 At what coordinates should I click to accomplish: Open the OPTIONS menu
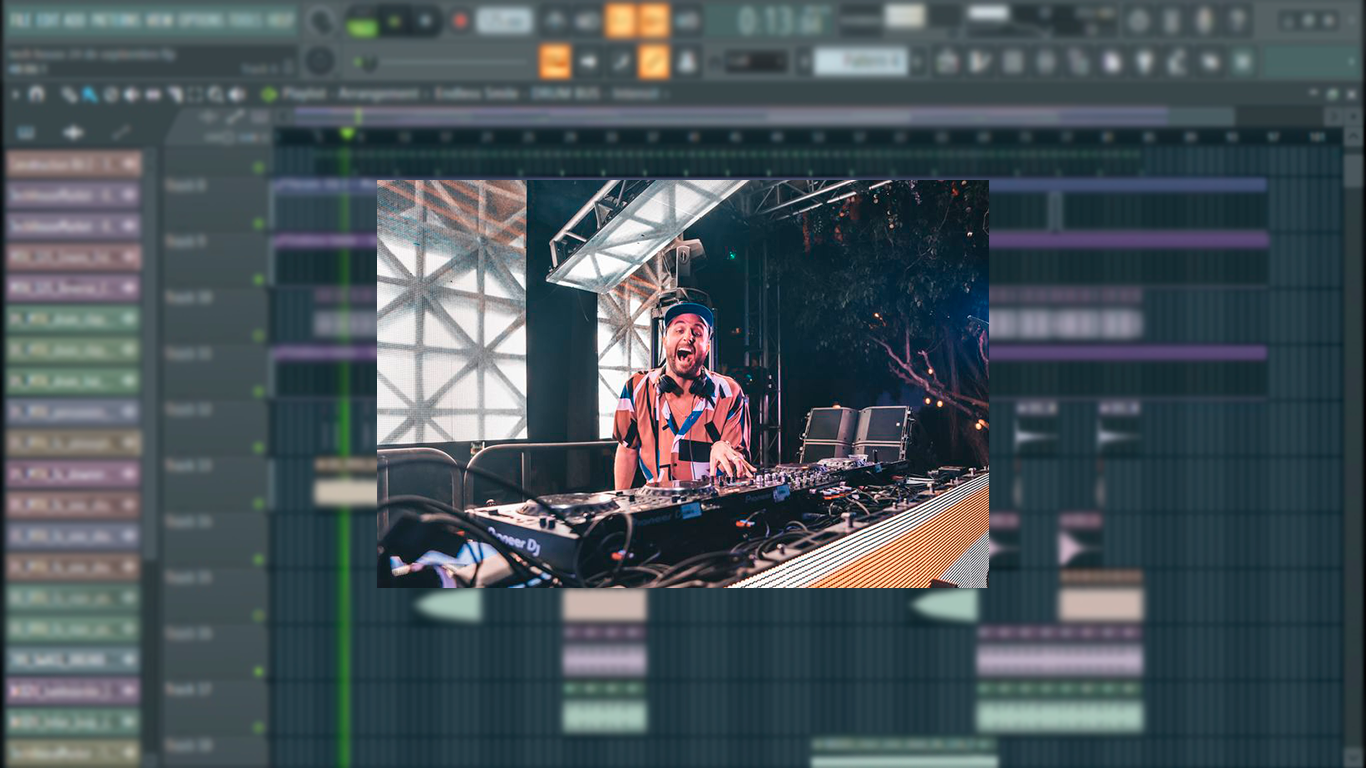point(202,20)
